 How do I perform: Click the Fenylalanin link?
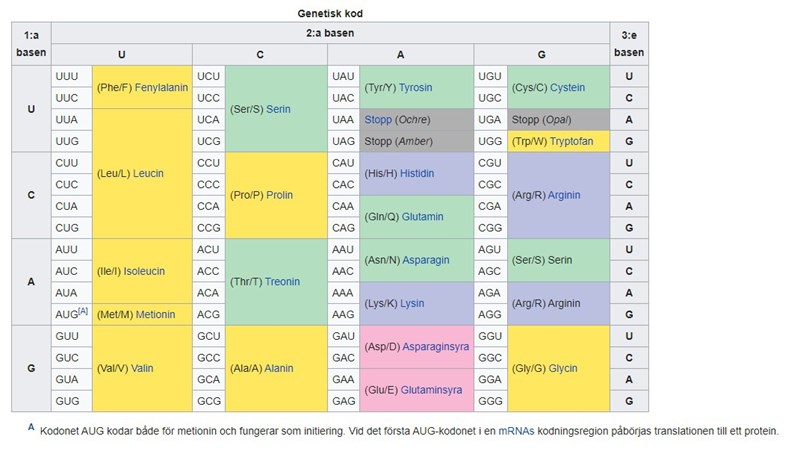pyautogui.click(x=162, y=87)
